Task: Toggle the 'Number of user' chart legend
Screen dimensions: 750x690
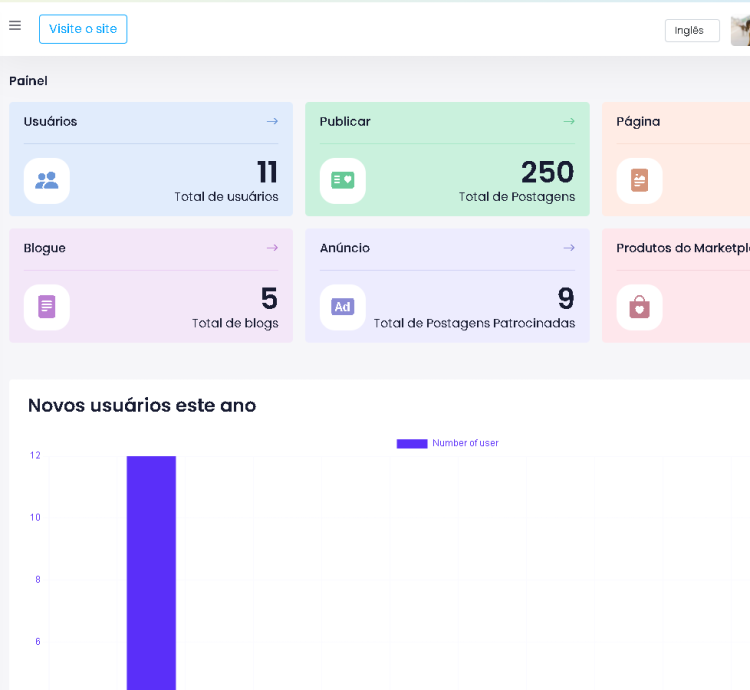Action: [447, 443]
